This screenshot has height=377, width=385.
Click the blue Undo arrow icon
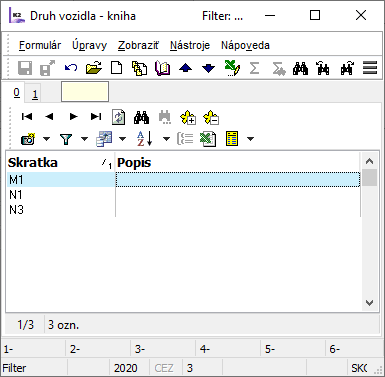pyautogui.click(x=71, y=68)
